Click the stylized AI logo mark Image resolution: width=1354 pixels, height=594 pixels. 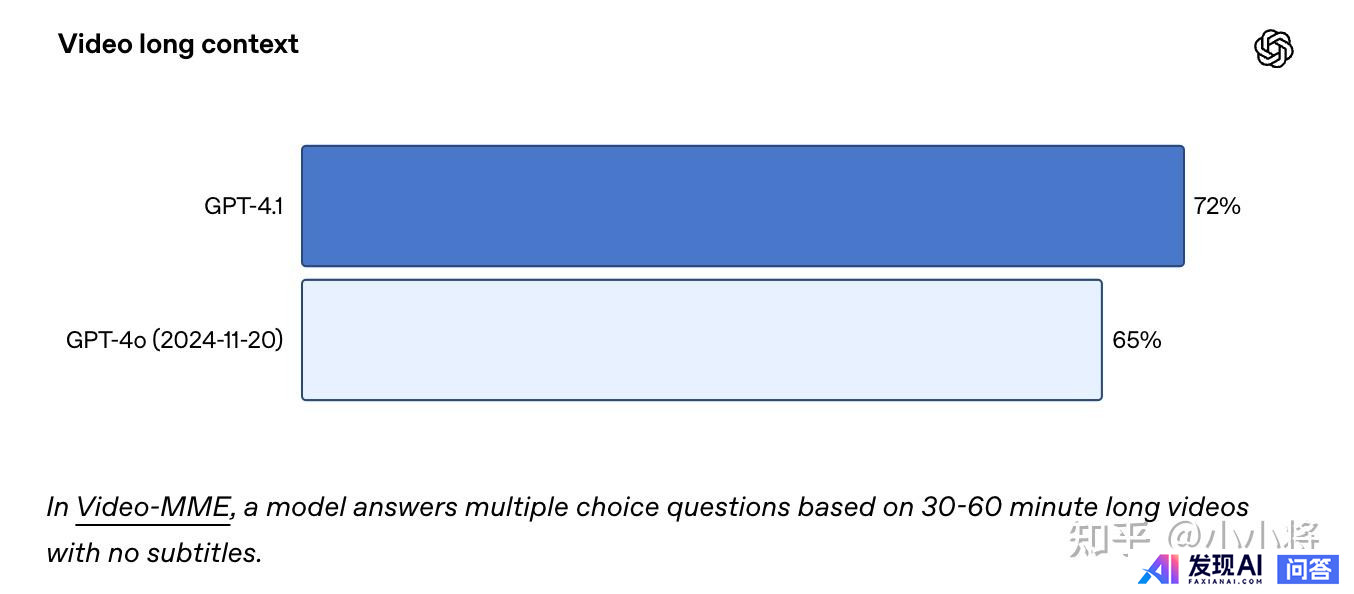tap(1160, 569)
